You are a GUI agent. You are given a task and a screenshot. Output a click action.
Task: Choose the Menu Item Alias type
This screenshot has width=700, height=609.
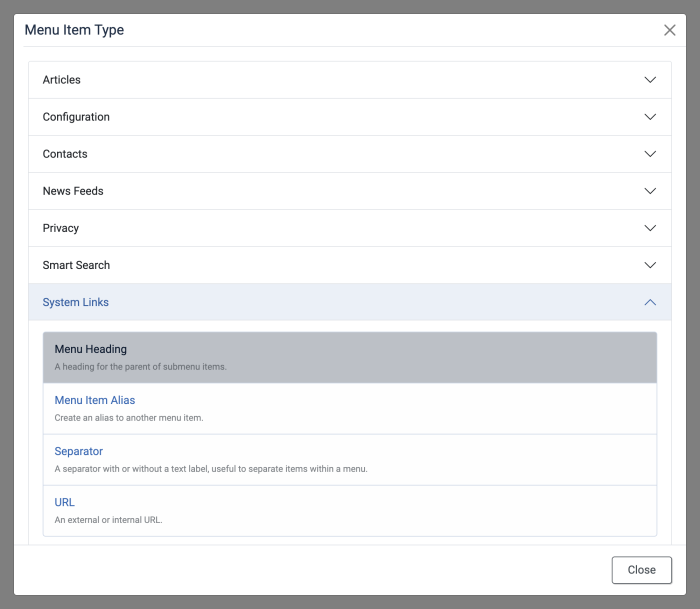click(x=95, y=401)
